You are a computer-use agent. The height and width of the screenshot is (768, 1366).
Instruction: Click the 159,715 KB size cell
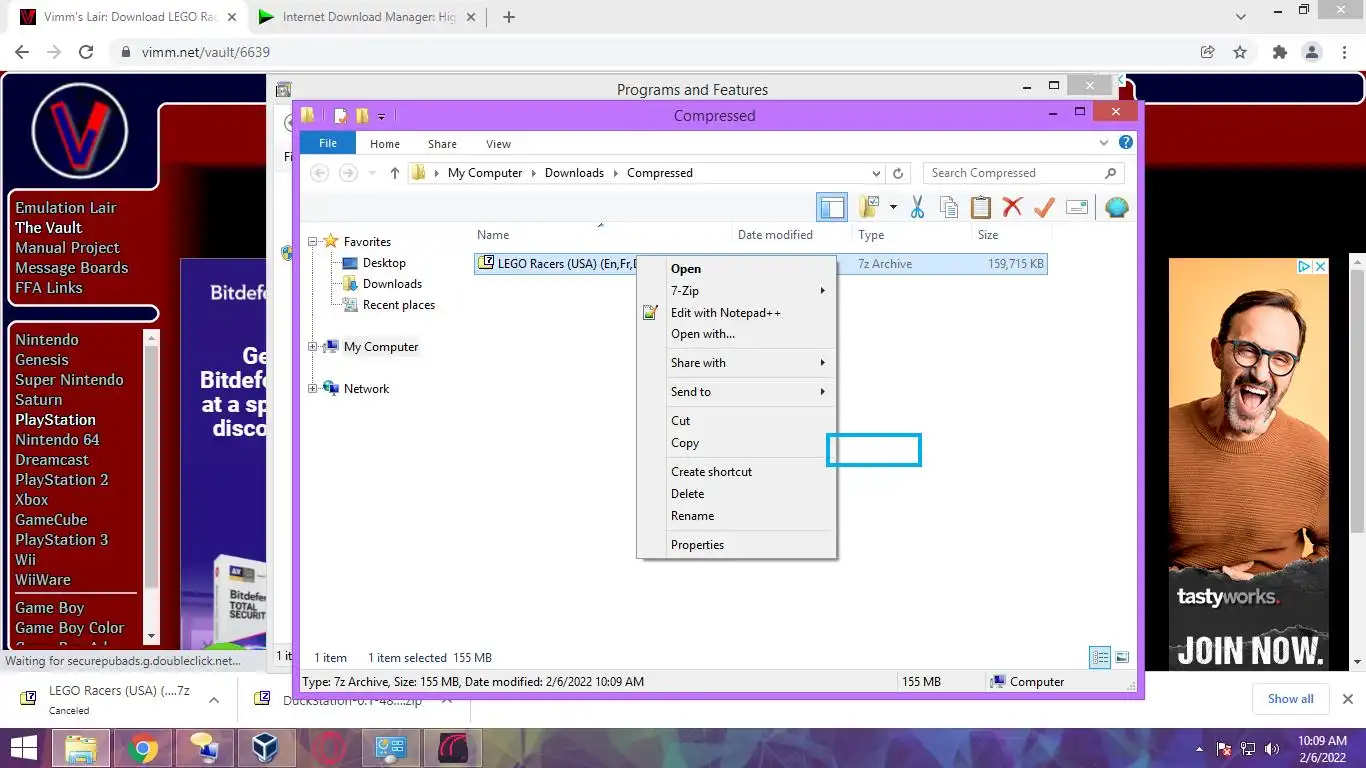pos(1015,264)
